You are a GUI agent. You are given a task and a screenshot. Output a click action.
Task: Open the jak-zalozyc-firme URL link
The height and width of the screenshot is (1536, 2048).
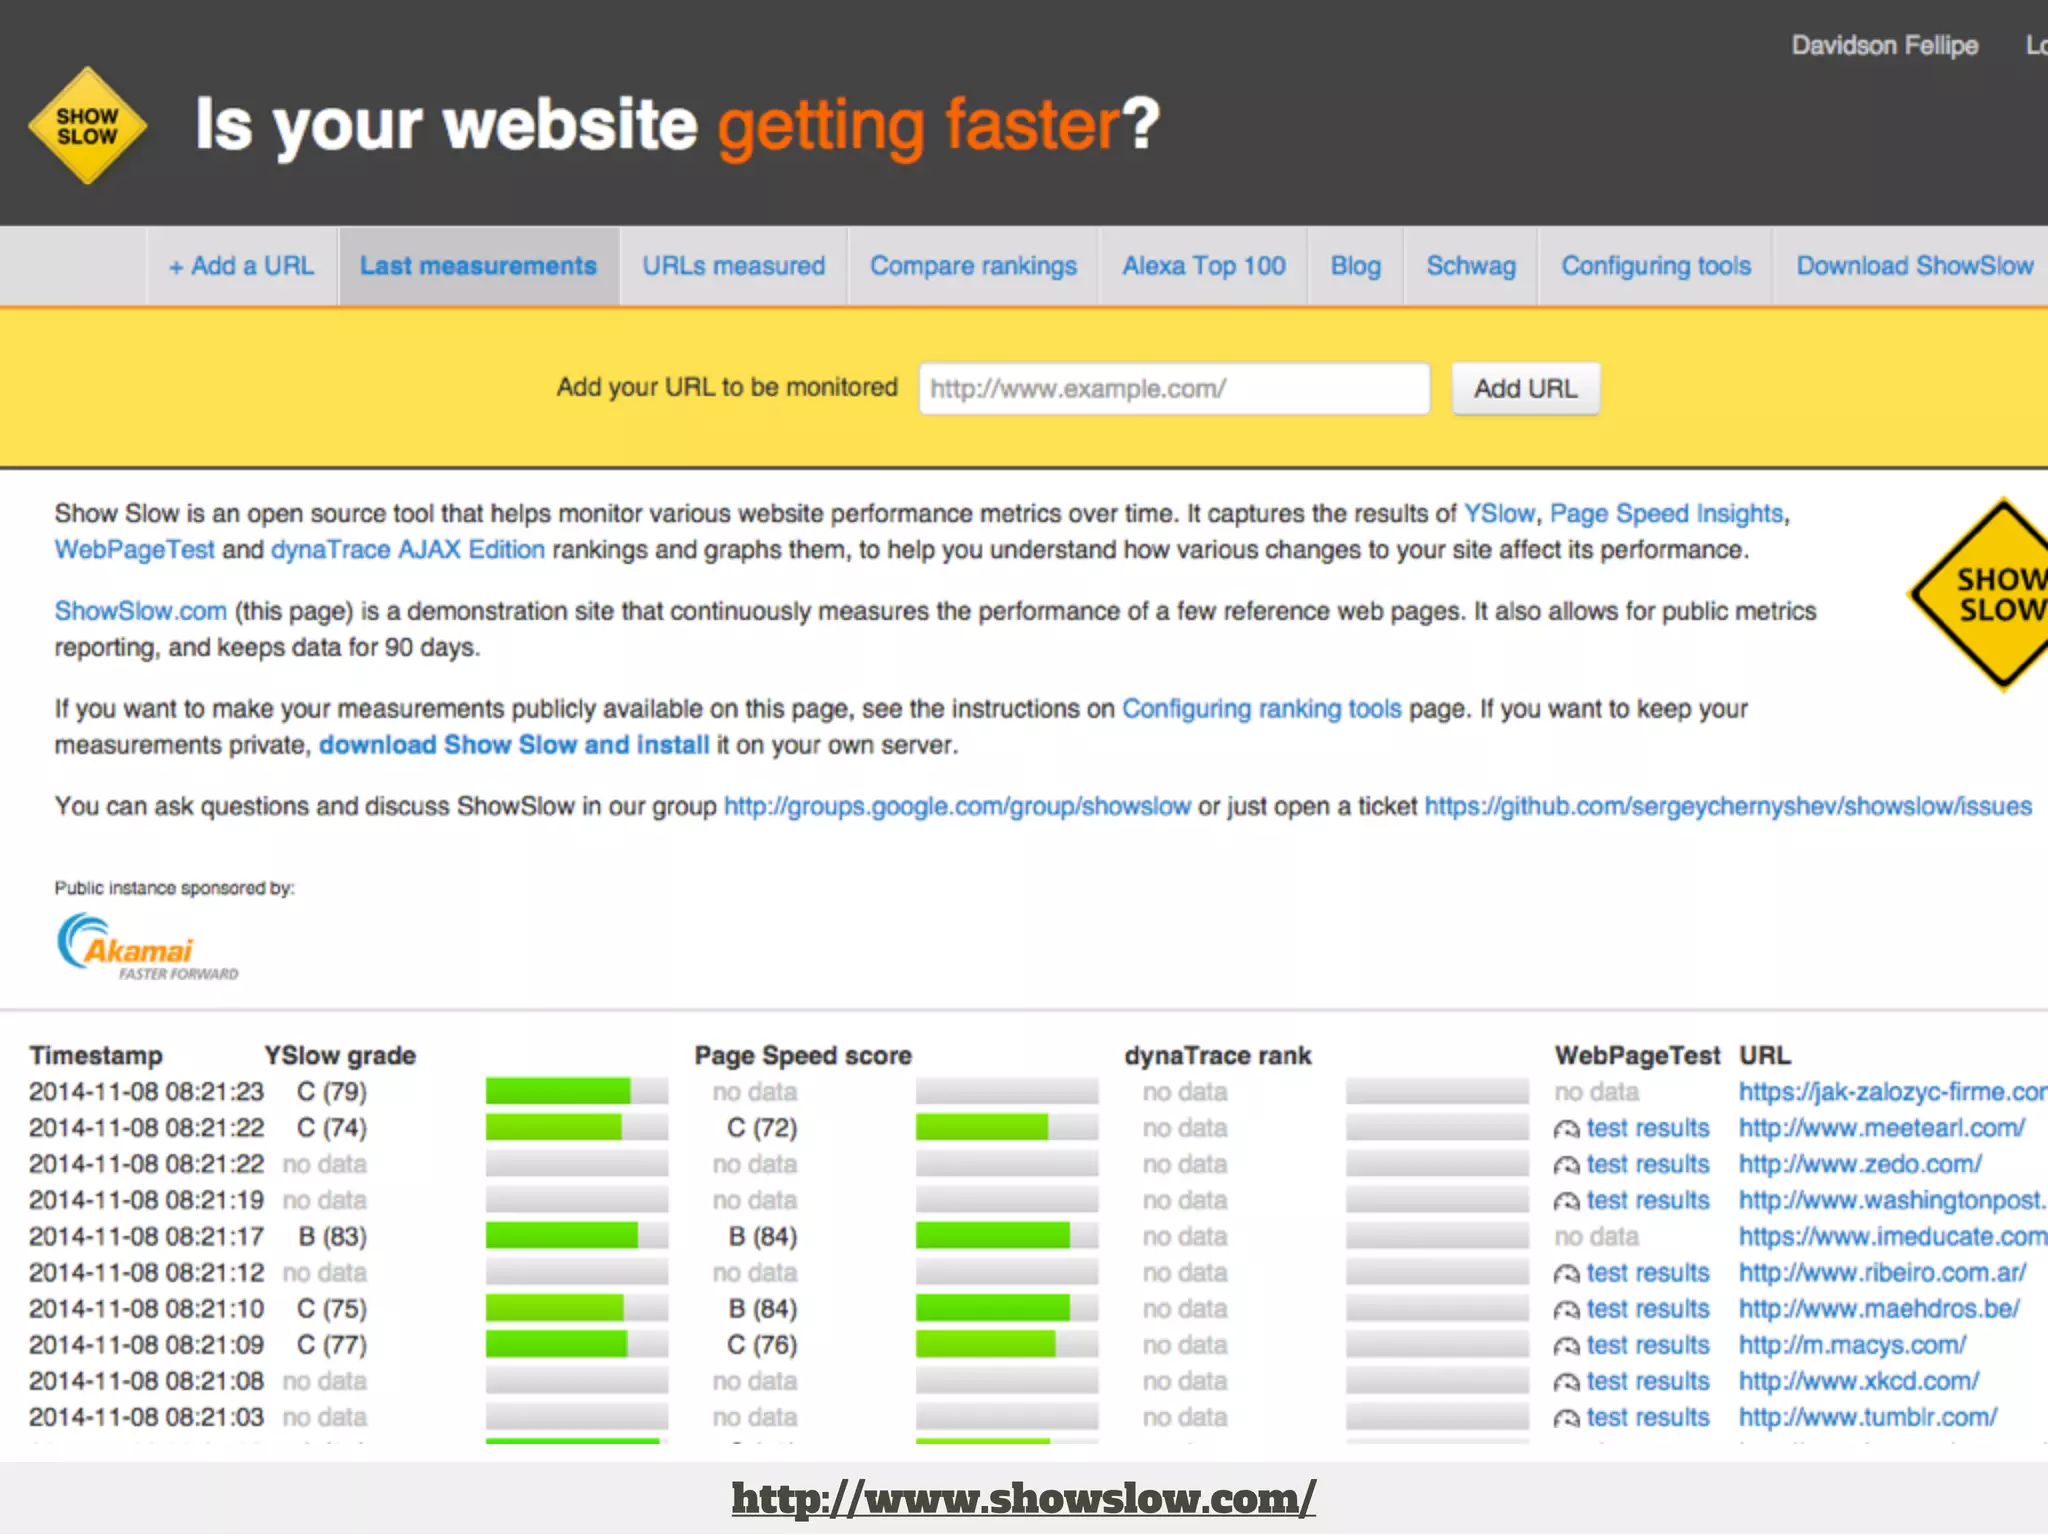(x=1893, y=1092)
